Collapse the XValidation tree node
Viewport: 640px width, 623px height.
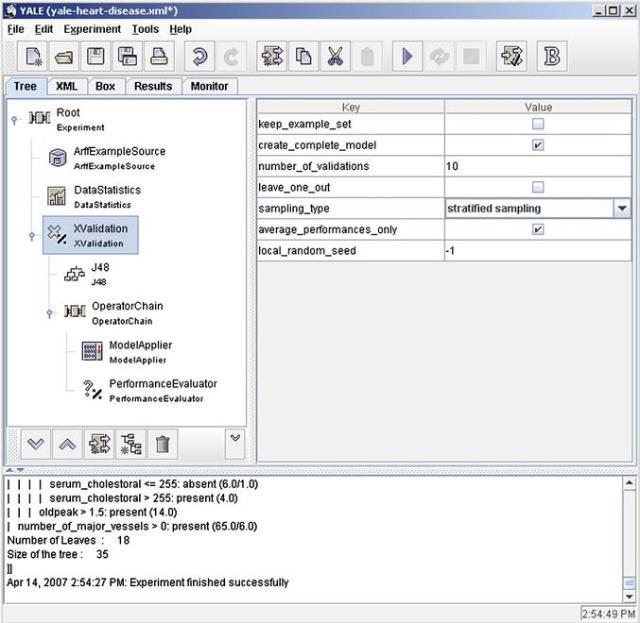coord(32,236)
